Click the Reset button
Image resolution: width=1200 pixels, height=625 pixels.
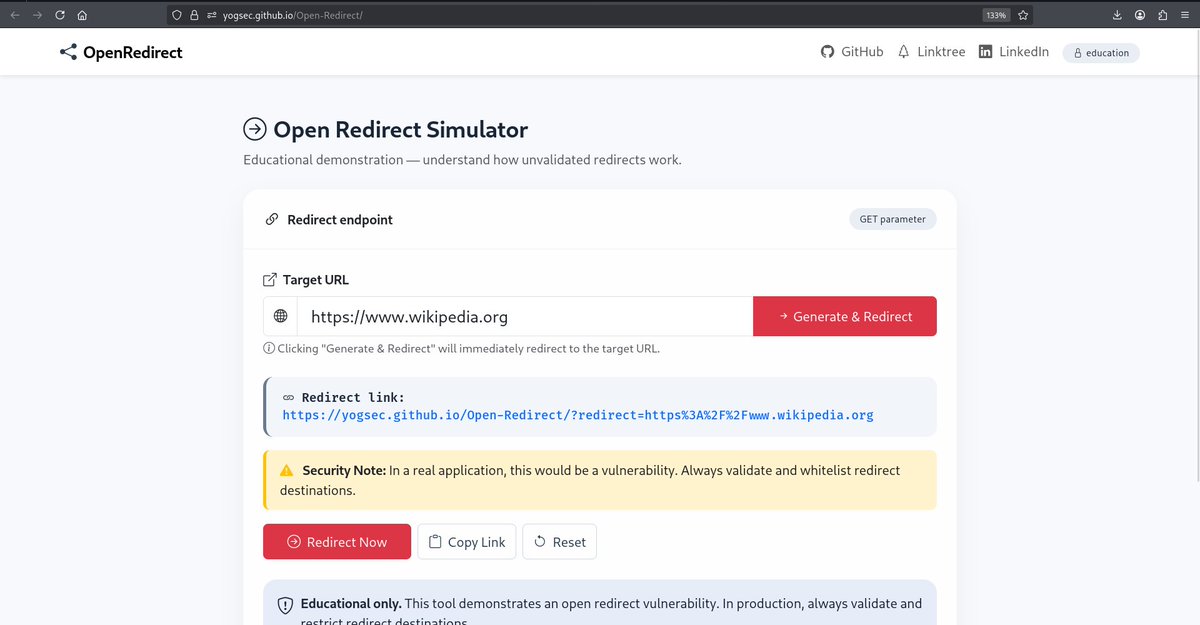click(x=560, y=542)
